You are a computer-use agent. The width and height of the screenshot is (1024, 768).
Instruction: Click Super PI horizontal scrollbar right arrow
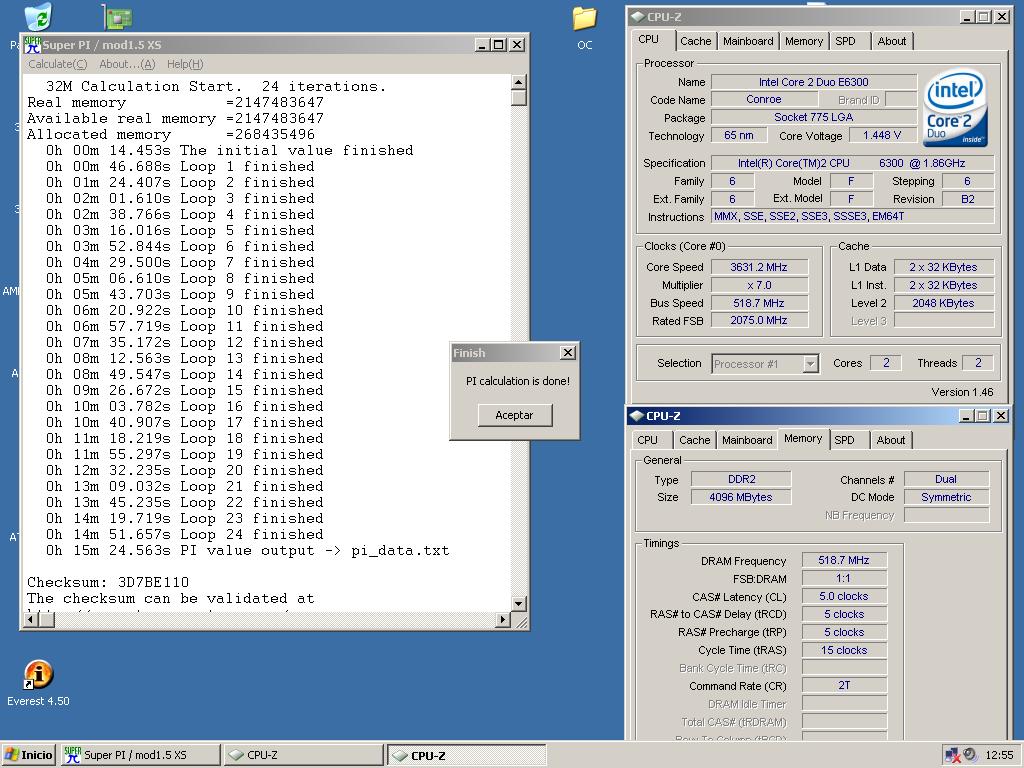point(502,619)
